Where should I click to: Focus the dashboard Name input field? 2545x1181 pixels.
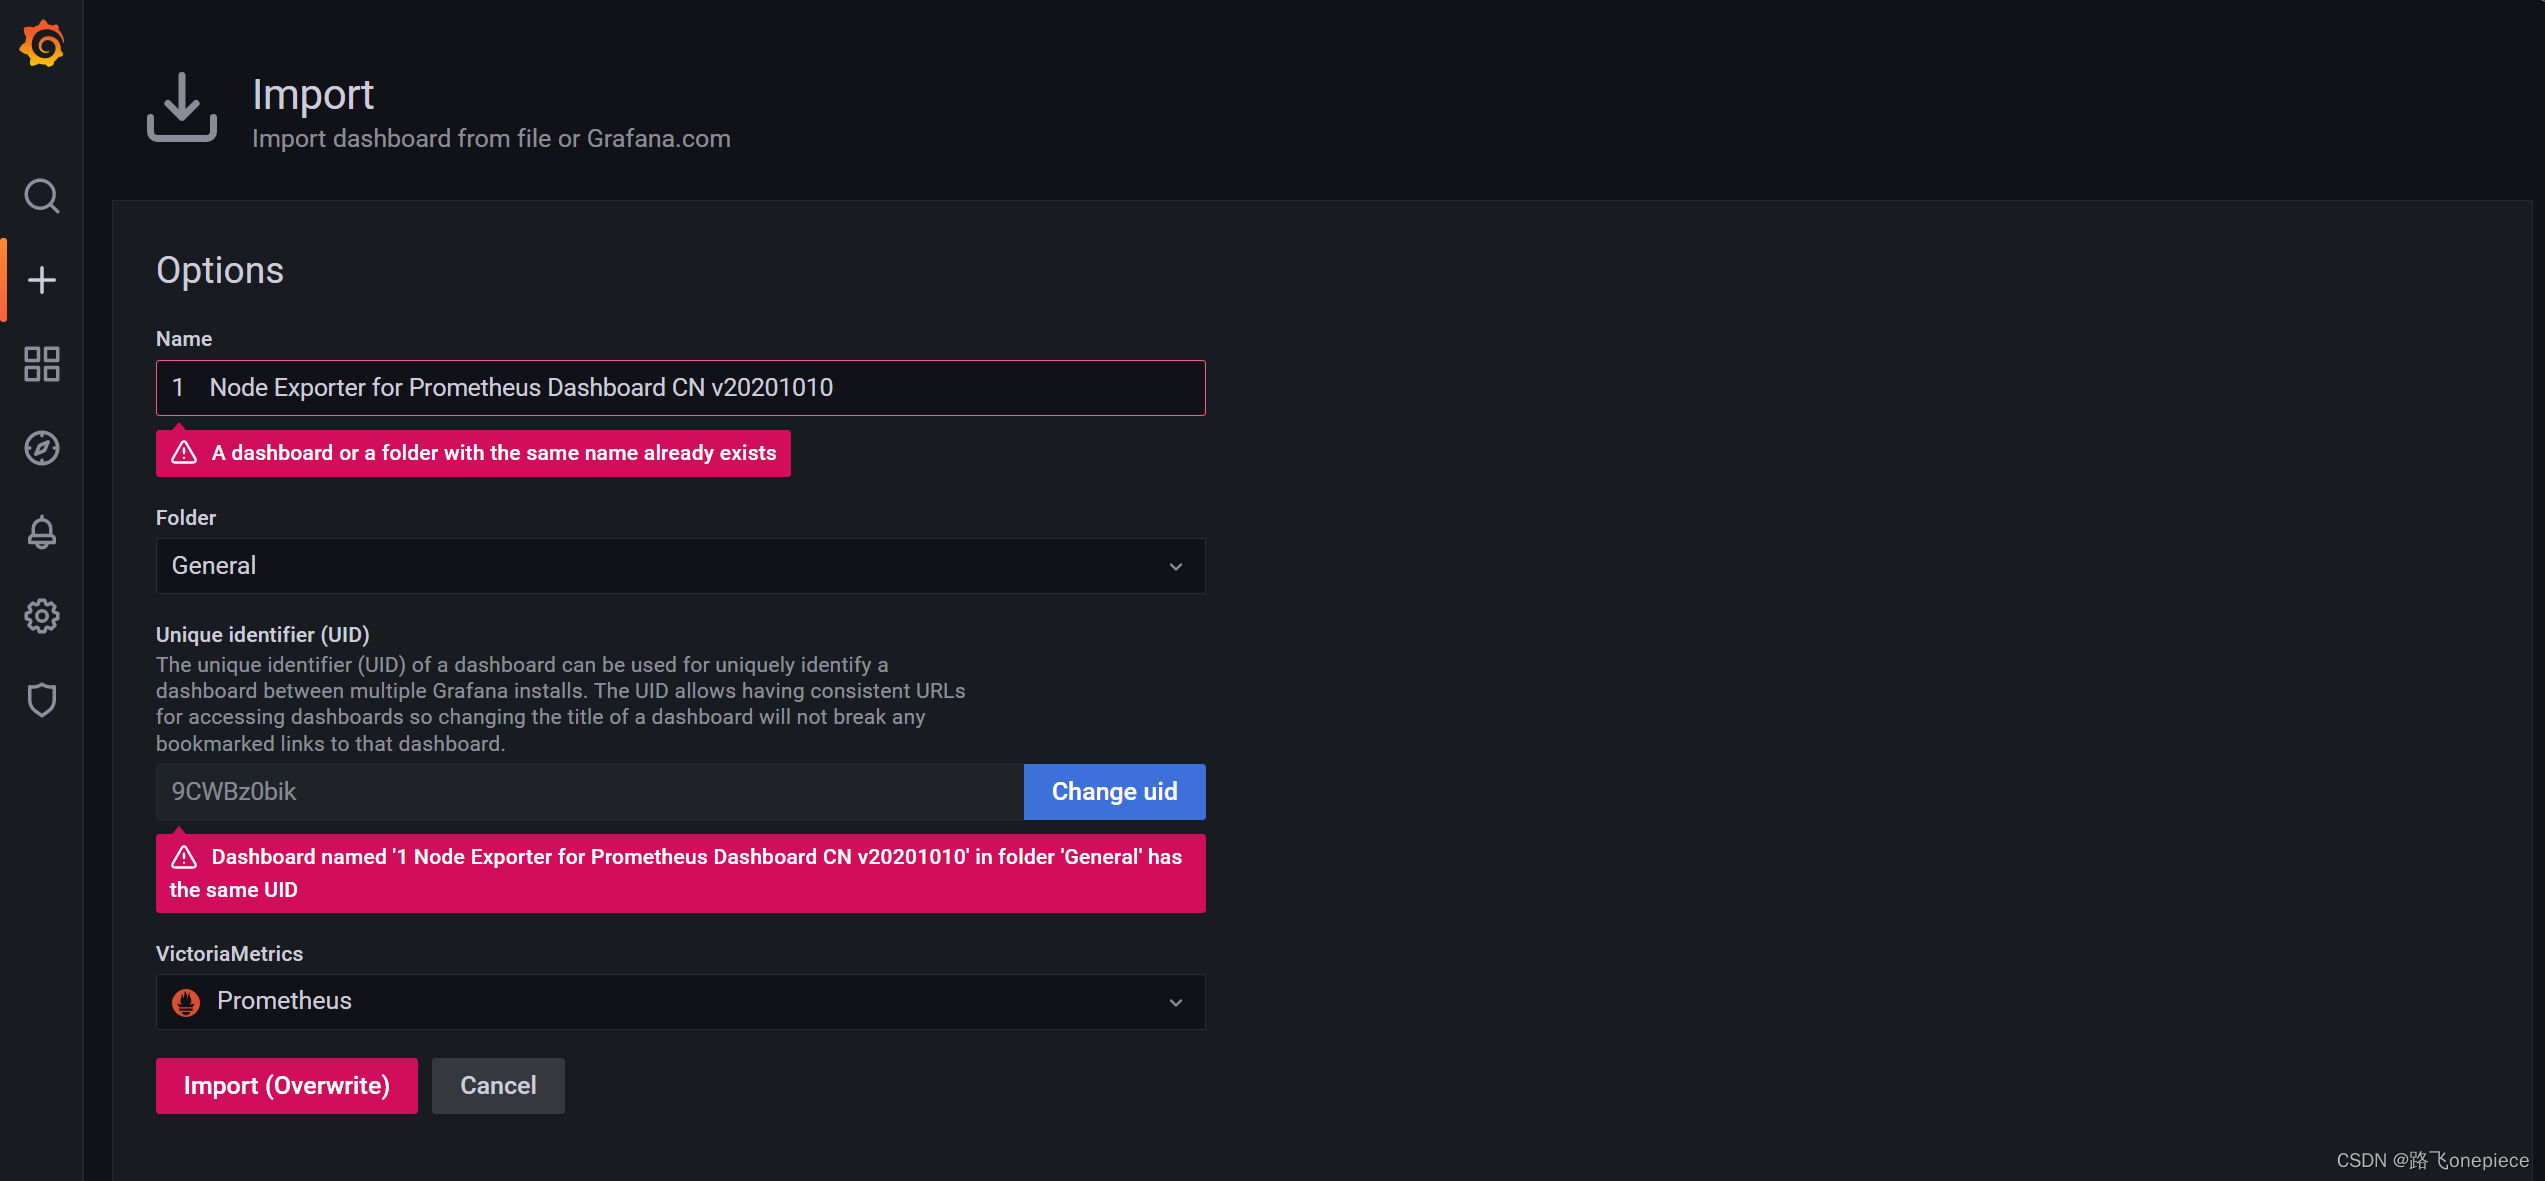point(680,388)
